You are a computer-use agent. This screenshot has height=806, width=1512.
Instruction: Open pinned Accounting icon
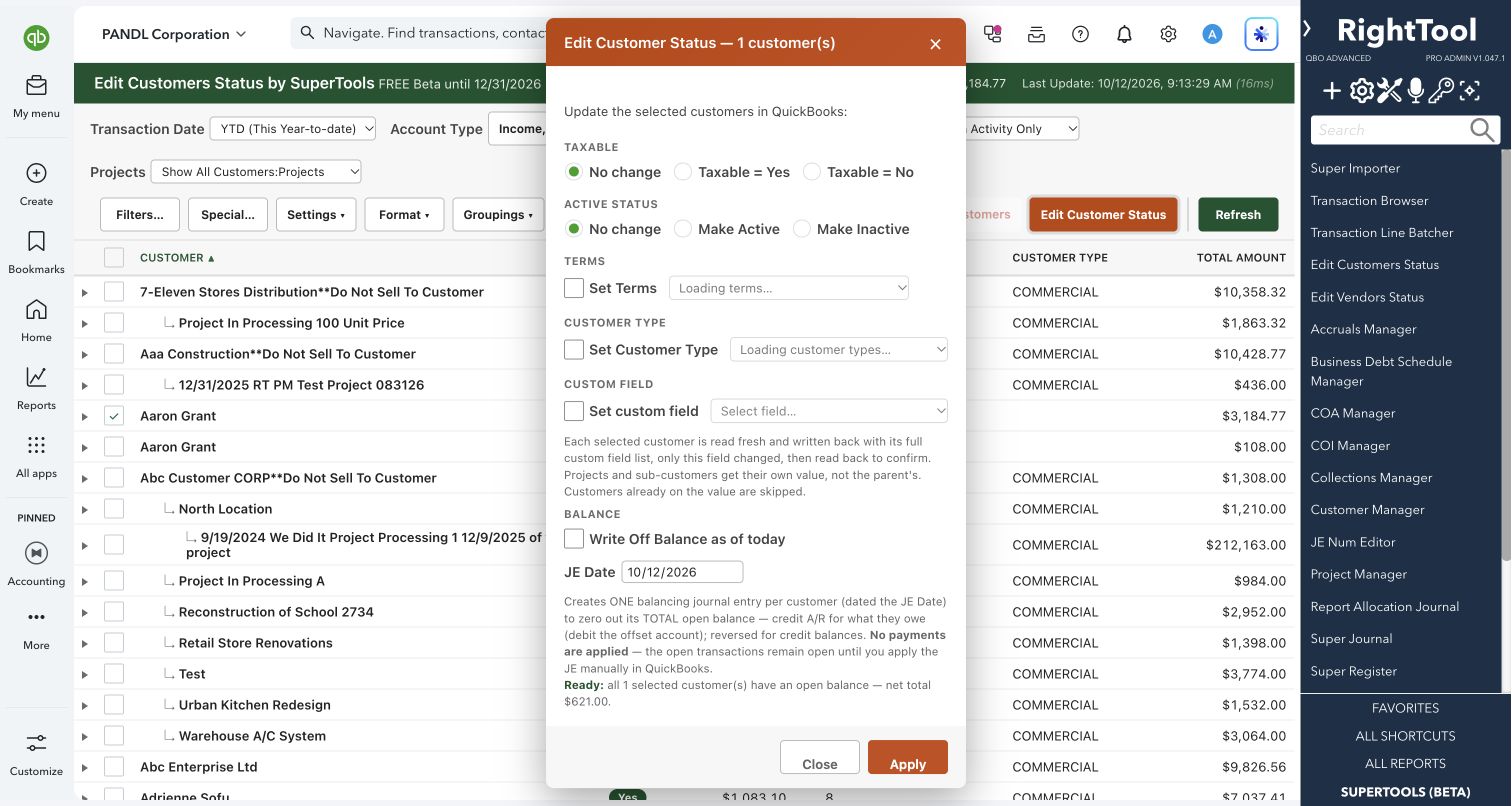click(x=36, y=552)
